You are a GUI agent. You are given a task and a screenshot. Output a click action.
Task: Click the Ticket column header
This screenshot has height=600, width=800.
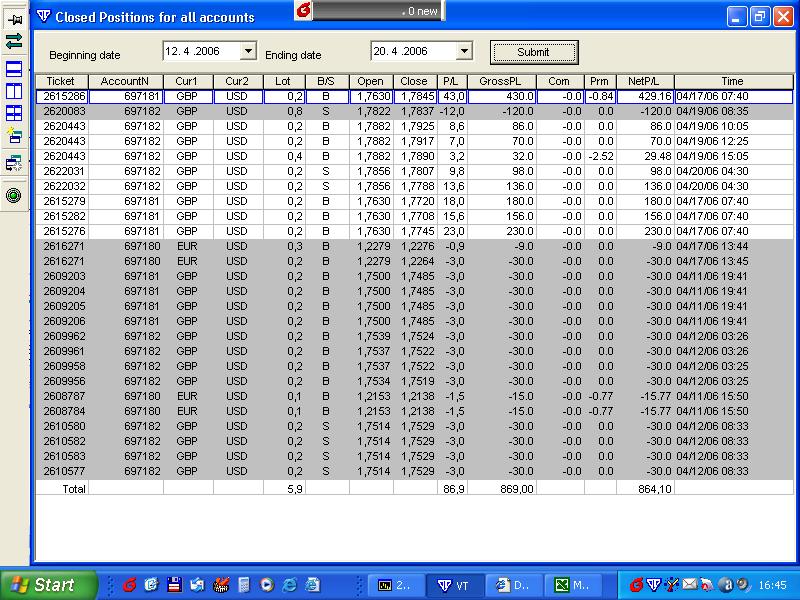pyautogui.click(x=61, y=81)
